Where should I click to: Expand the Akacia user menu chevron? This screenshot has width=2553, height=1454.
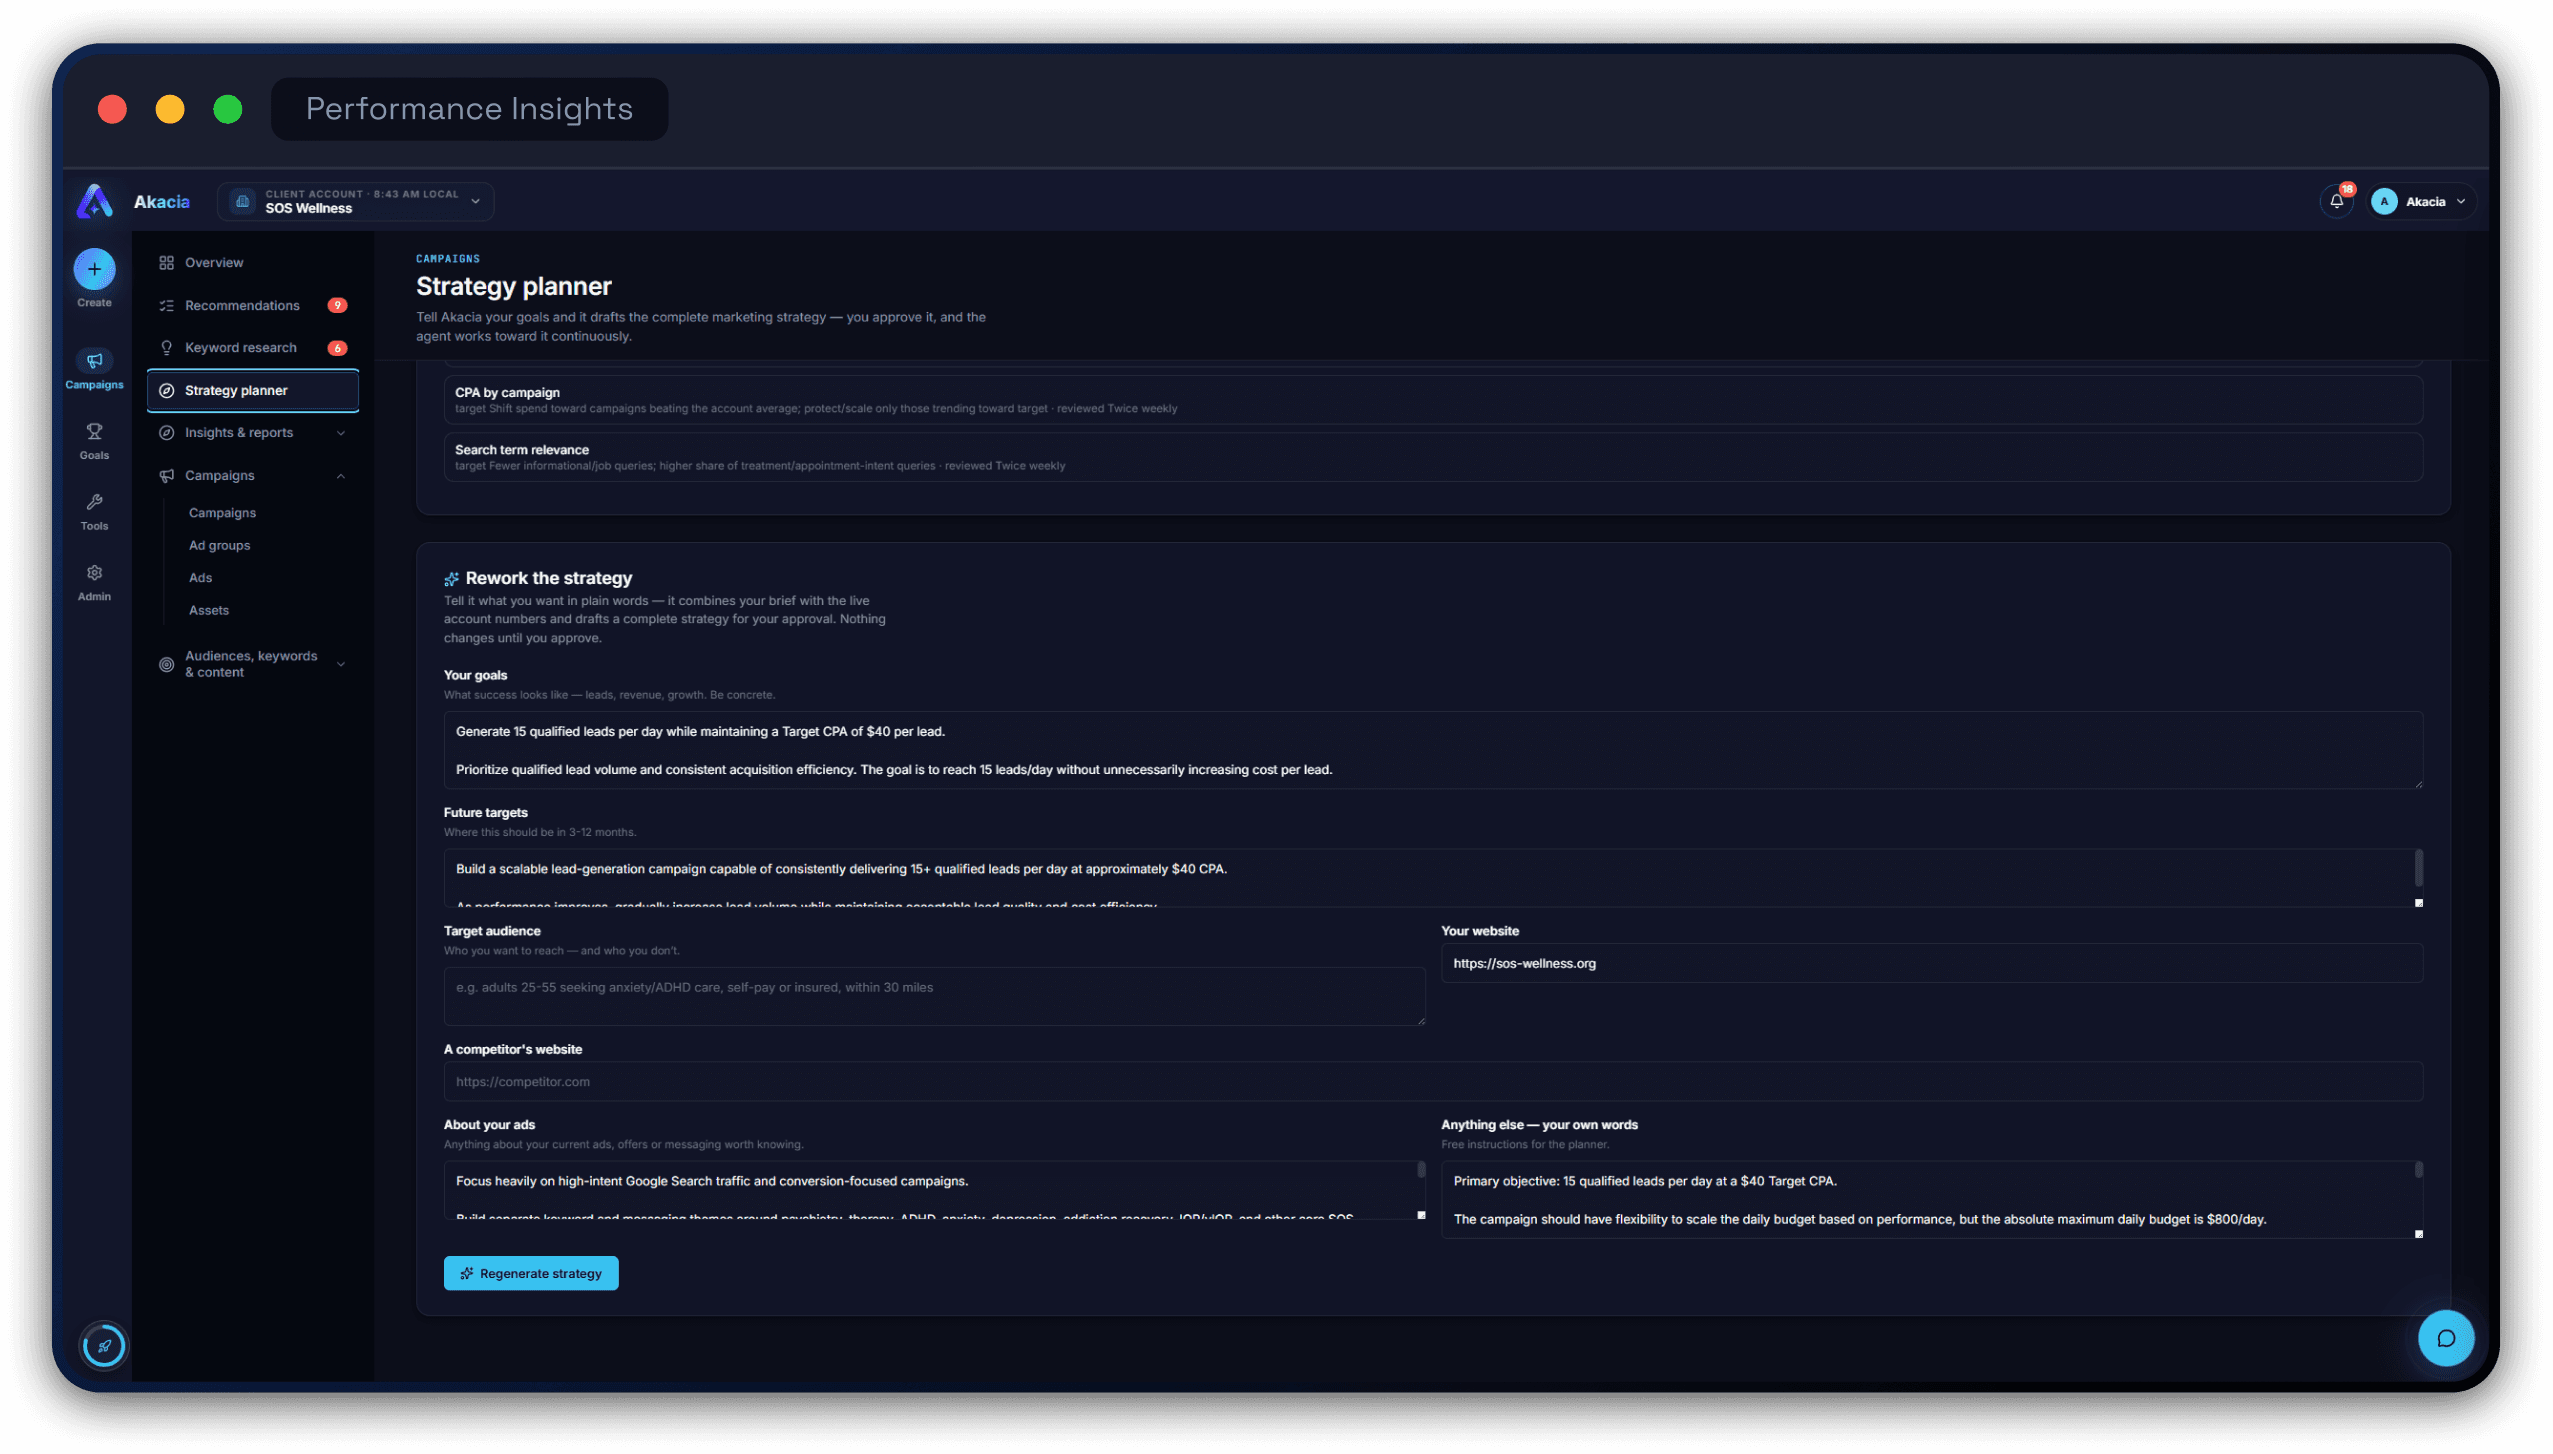click(x=2460, y=202)
